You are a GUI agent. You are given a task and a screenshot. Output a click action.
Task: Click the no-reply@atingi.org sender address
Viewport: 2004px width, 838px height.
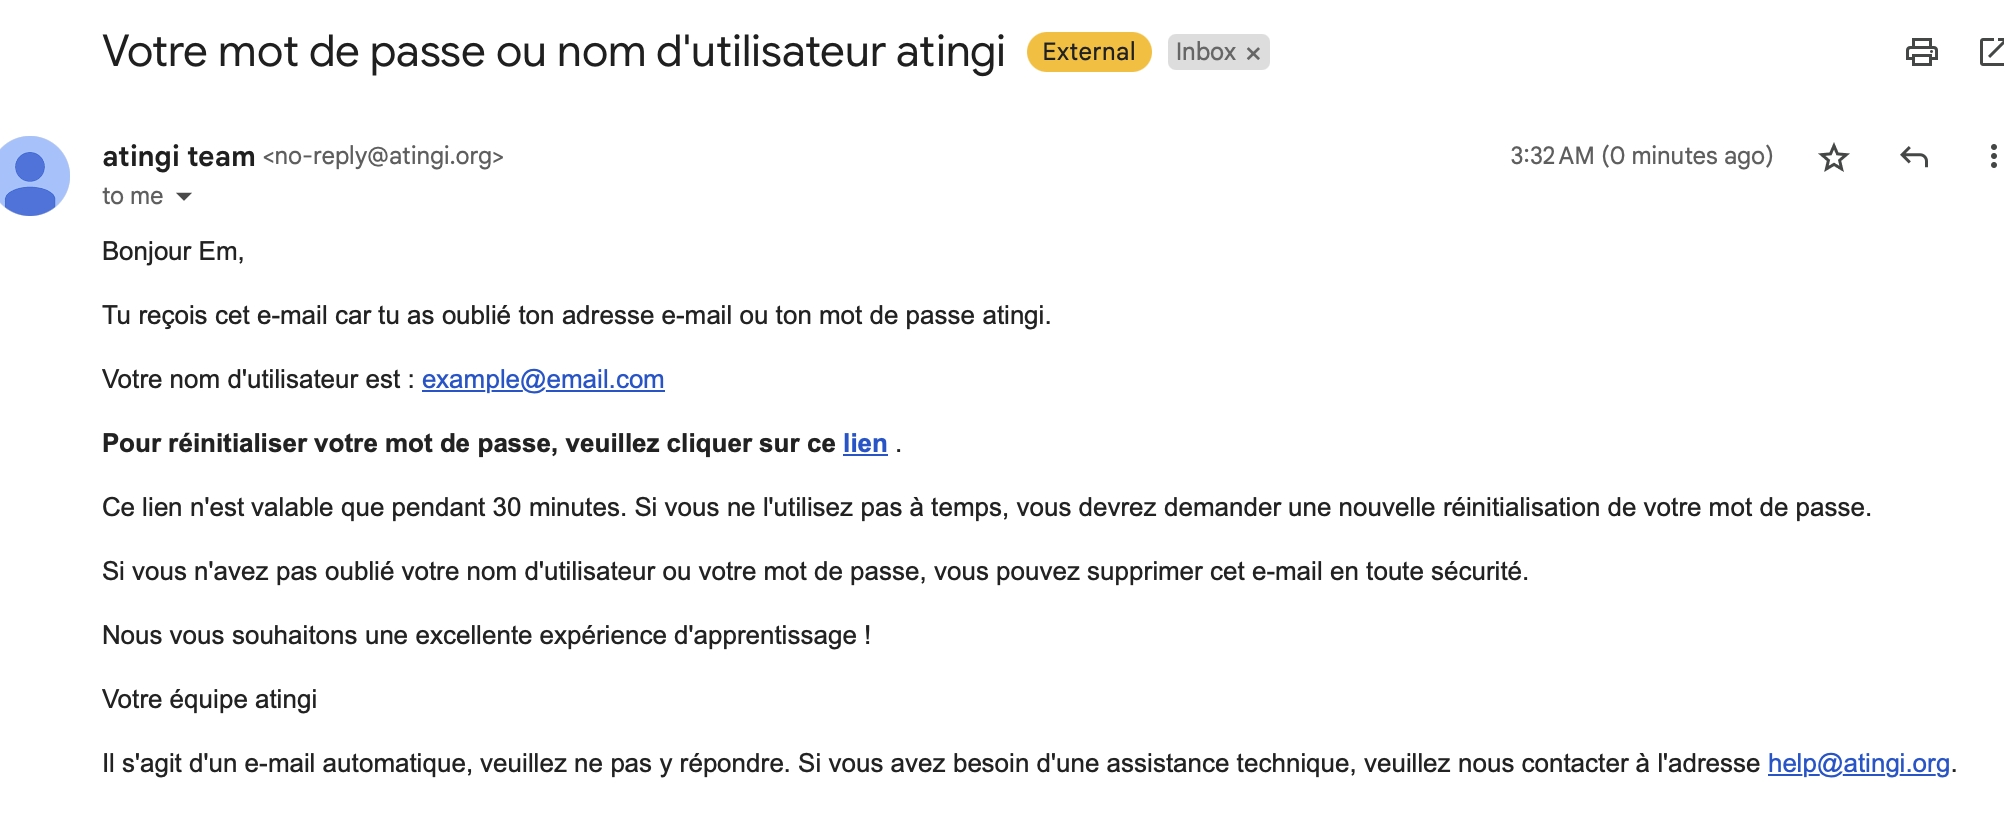(x=383, y=157)
